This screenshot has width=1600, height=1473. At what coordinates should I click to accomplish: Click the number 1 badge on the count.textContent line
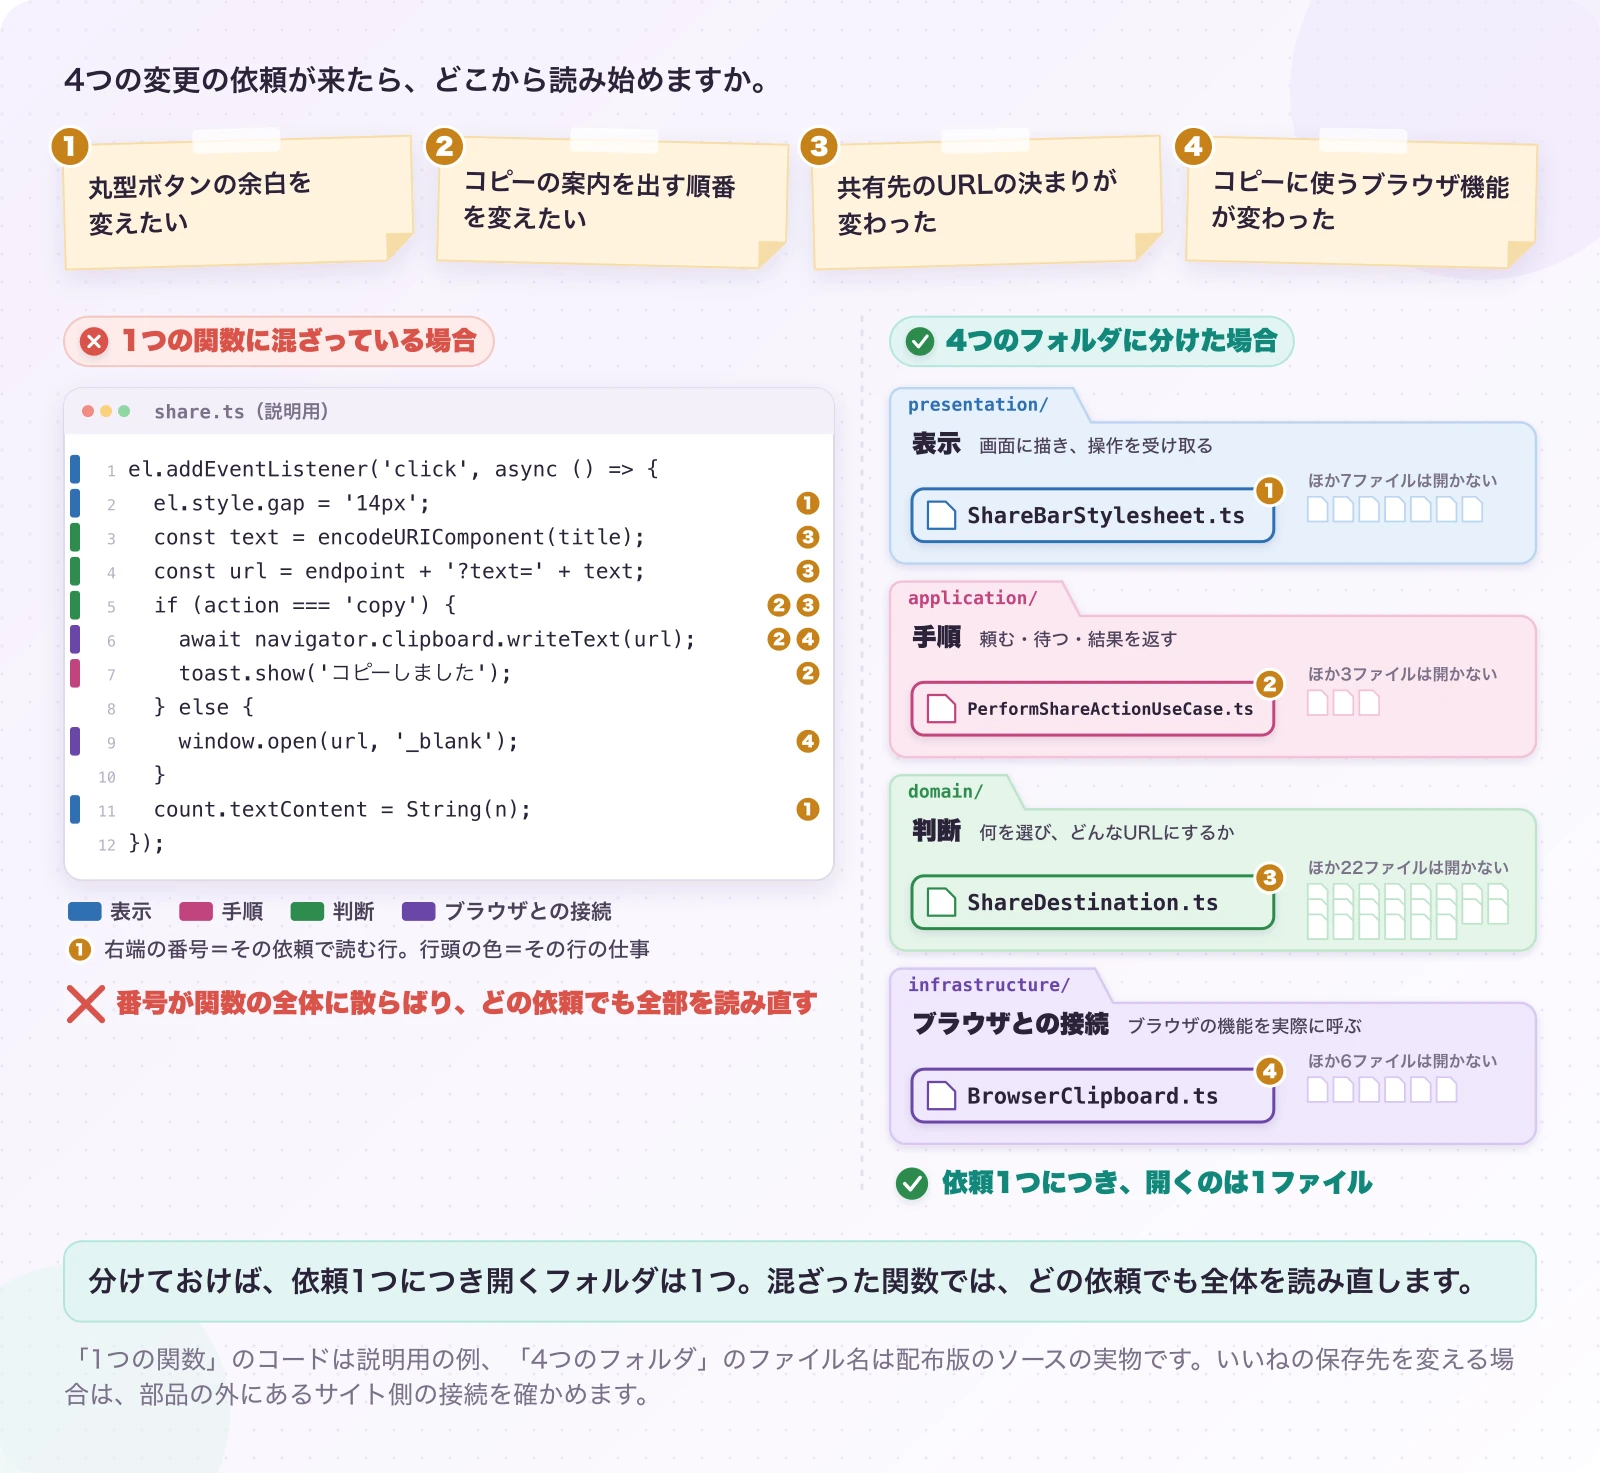click(808, 809)
